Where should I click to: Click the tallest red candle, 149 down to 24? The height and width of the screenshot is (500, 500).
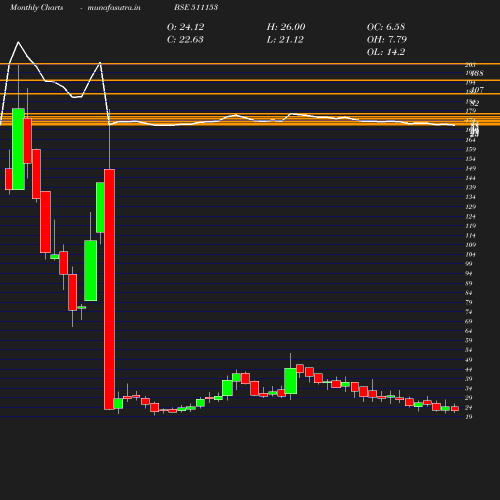click(x=109, y=289)
